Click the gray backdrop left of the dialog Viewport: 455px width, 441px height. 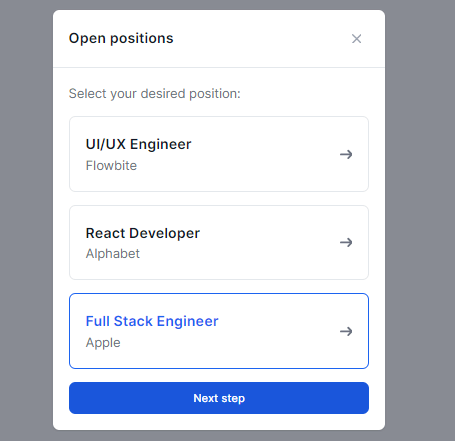point(26,220)
